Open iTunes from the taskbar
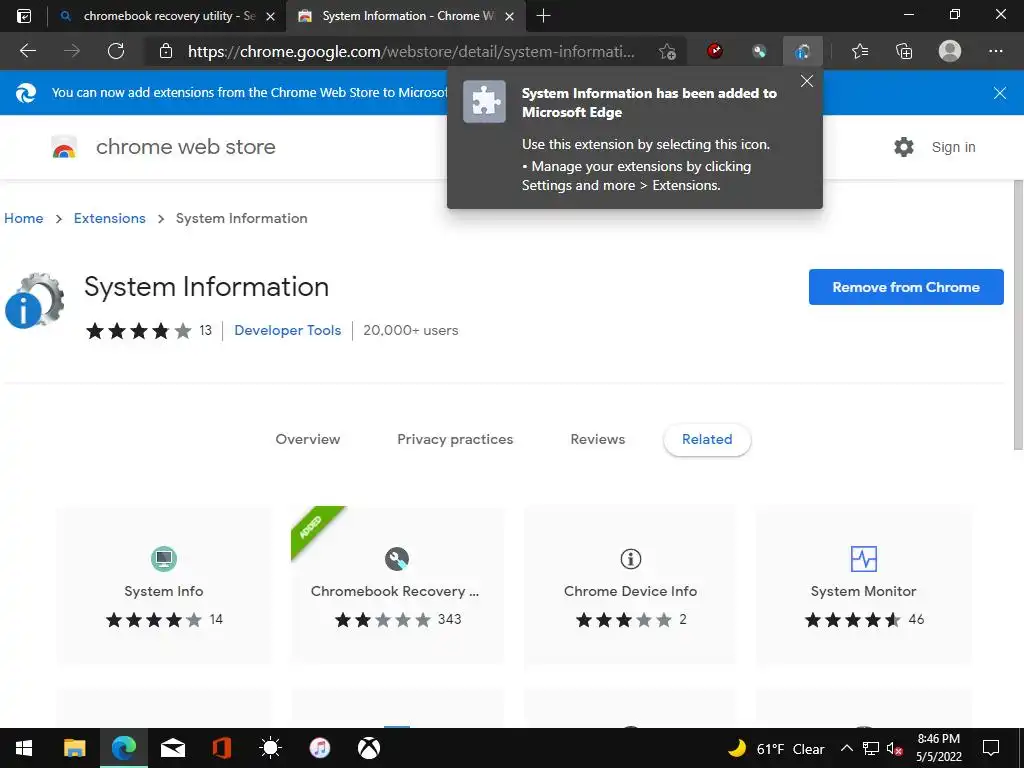 tap(319, 748)
